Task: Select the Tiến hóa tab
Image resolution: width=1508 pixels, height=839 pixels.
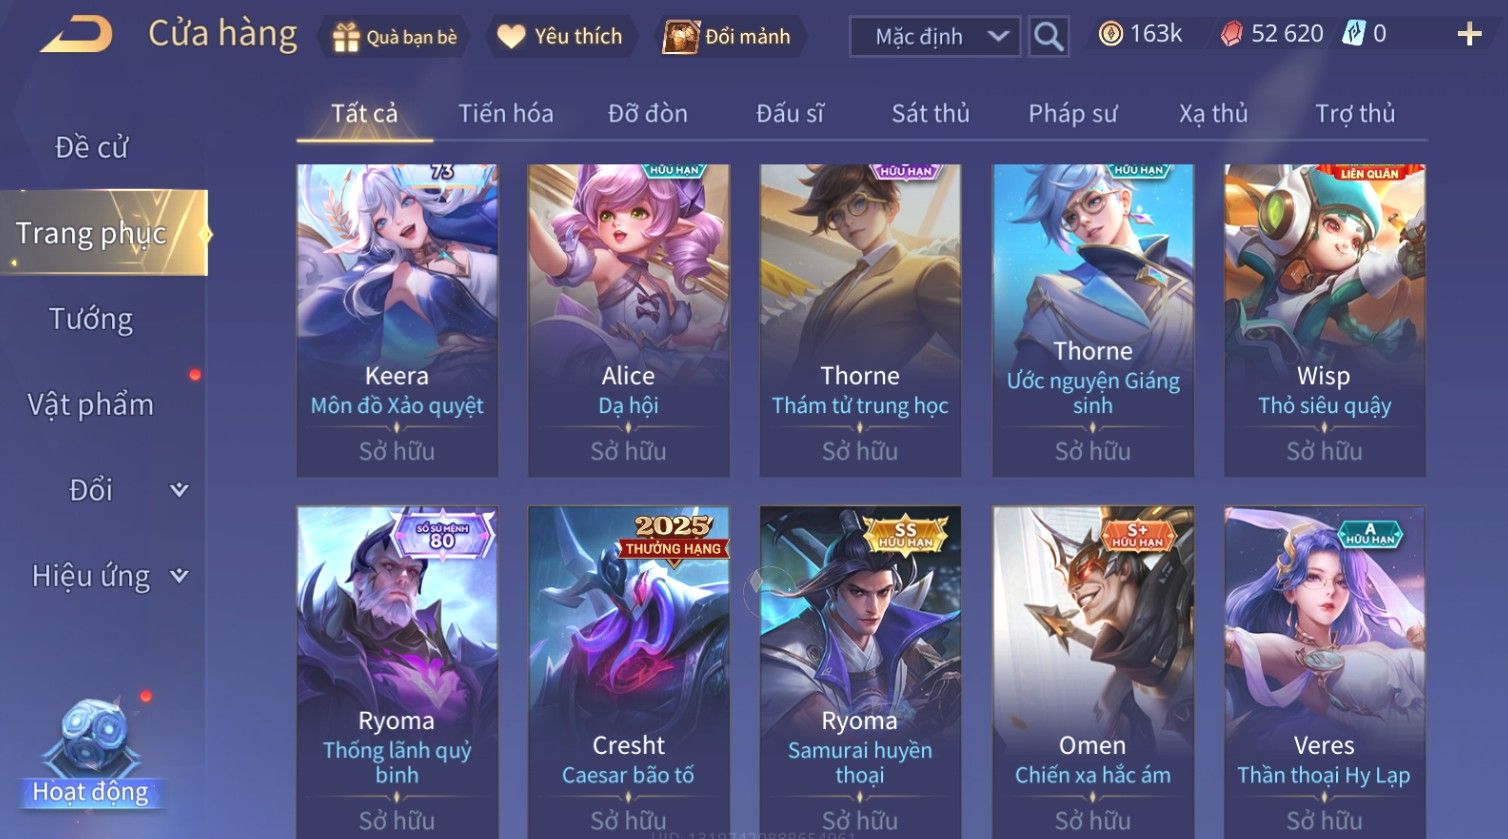Action: coord(505,113)
